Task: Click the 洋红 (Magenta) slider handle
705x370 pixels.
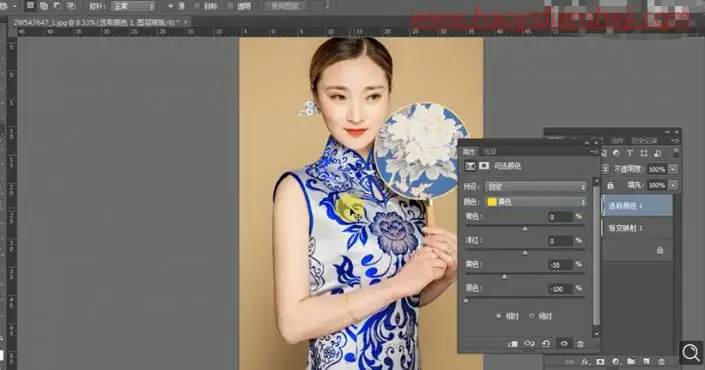Action: tap(525, 253)
